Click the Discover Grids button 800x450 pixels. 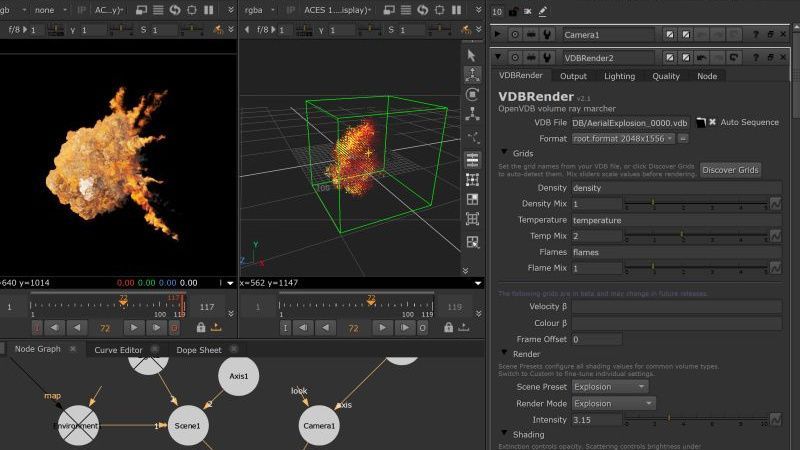click(x=730, y=170)
